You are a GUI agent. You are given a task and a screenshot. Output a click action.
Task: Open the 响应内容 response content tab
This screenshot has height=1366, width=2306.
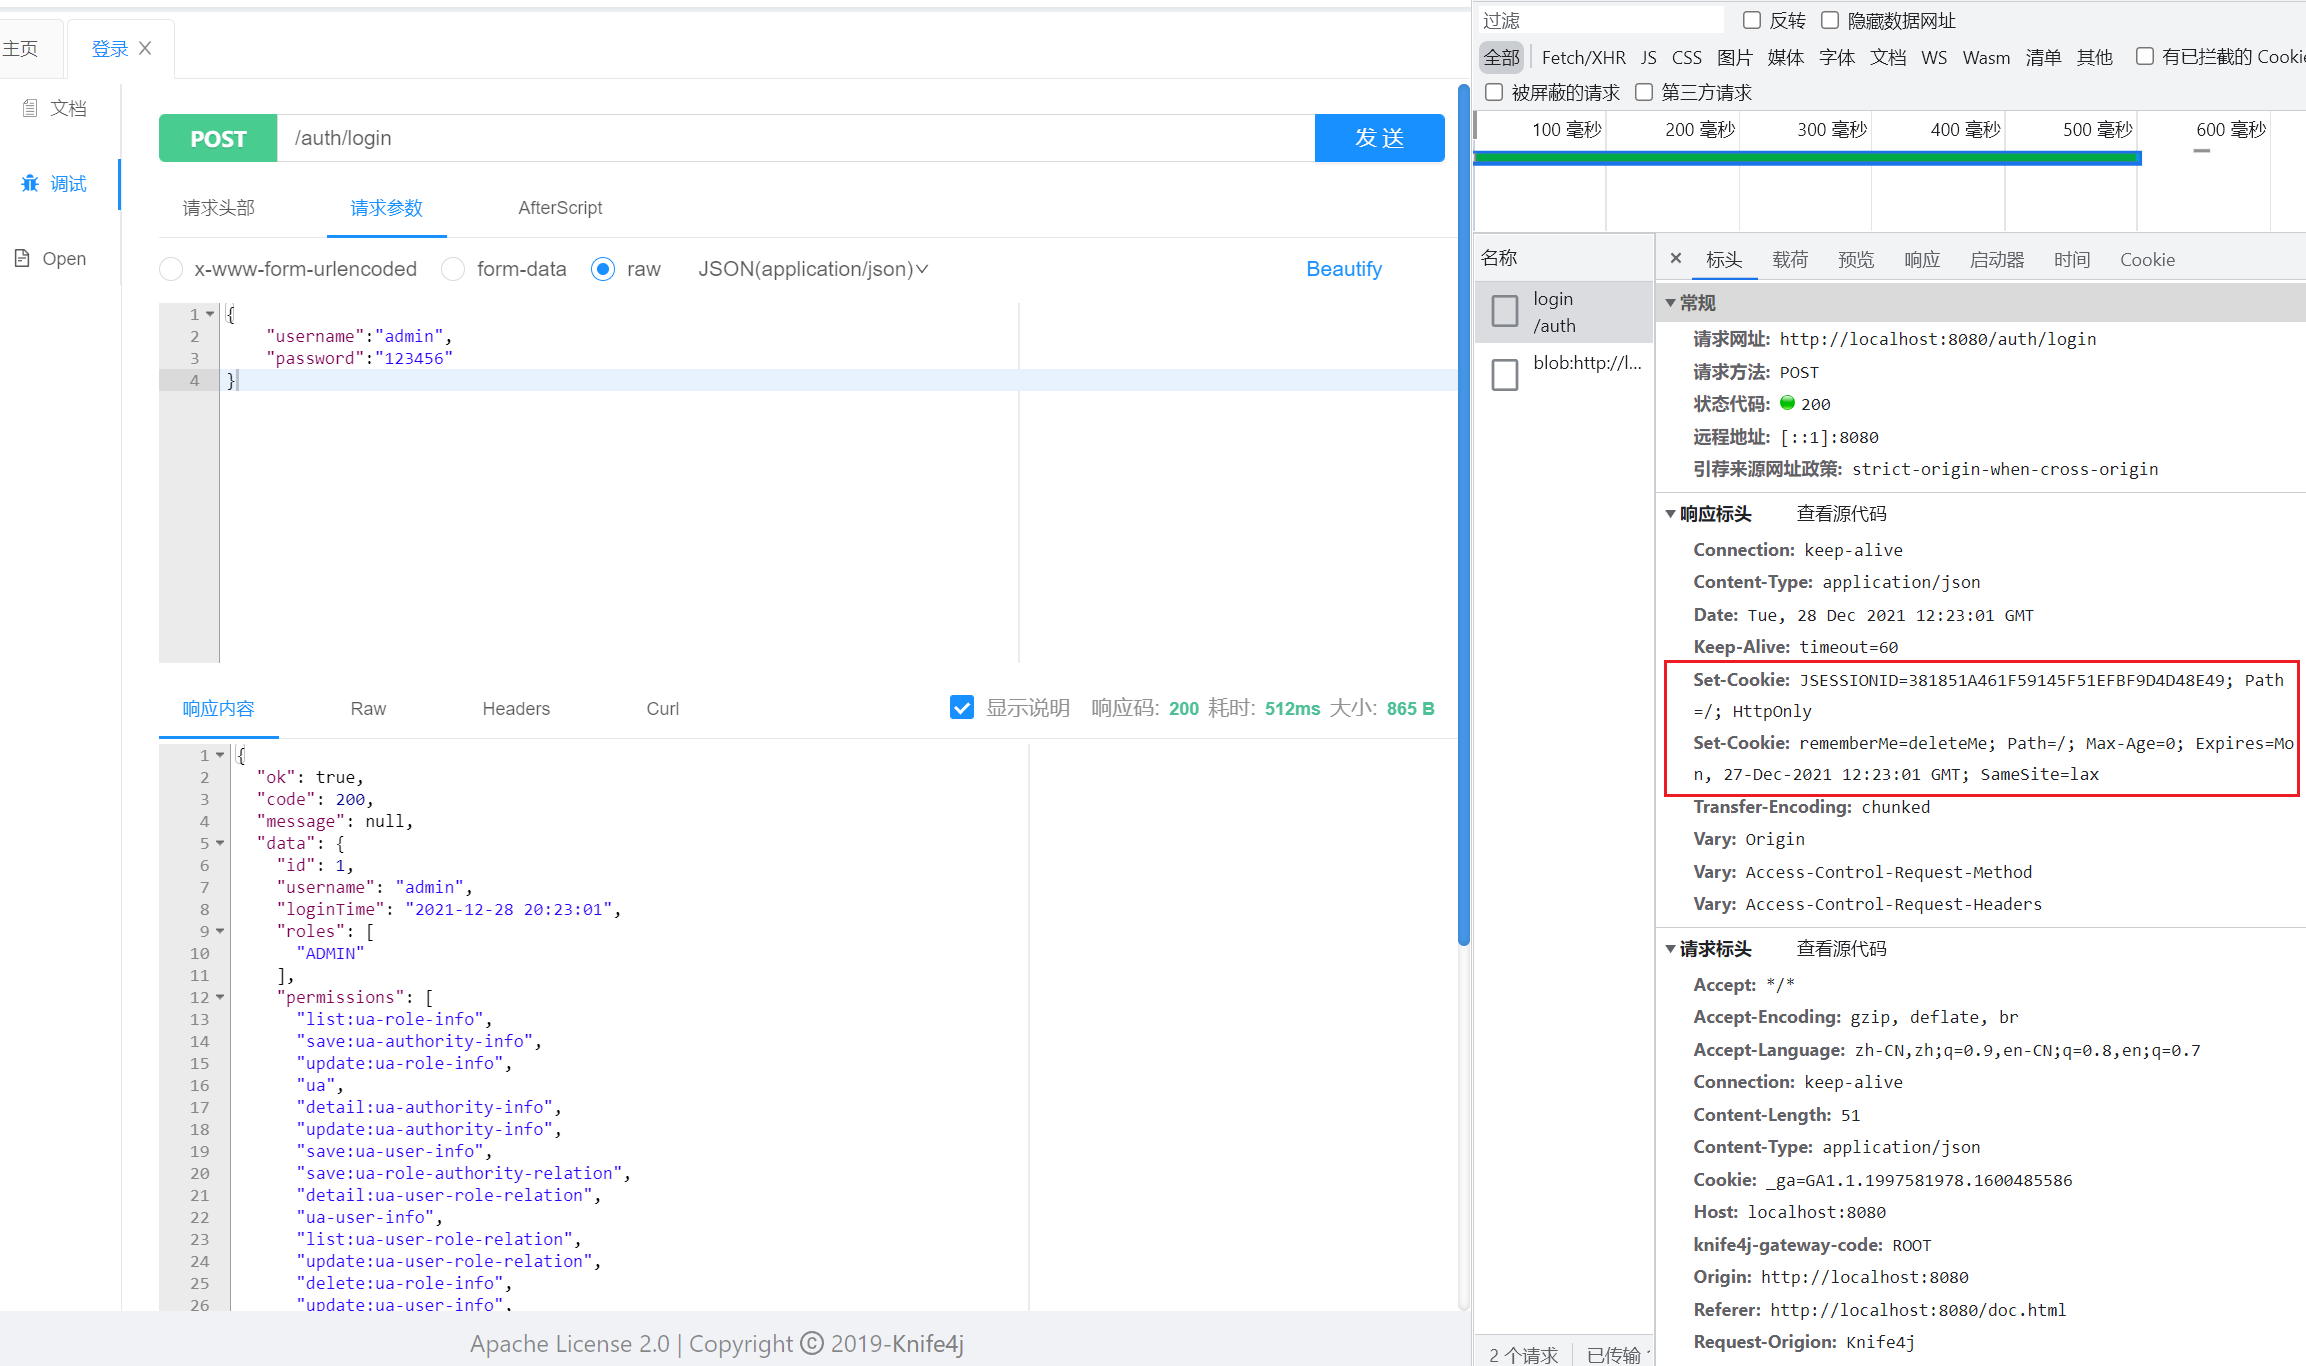click(218, 709)
